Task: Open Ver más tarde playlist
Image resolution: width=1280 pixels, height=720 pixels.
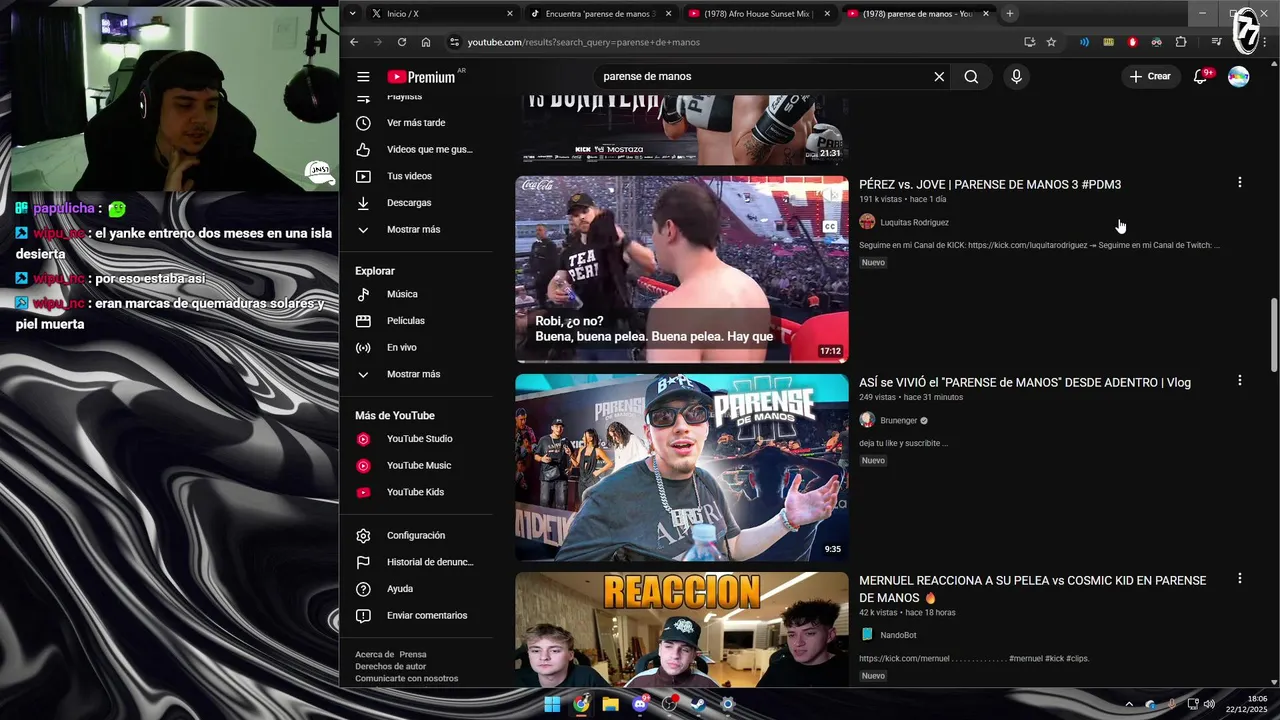Action: (416, 123)
